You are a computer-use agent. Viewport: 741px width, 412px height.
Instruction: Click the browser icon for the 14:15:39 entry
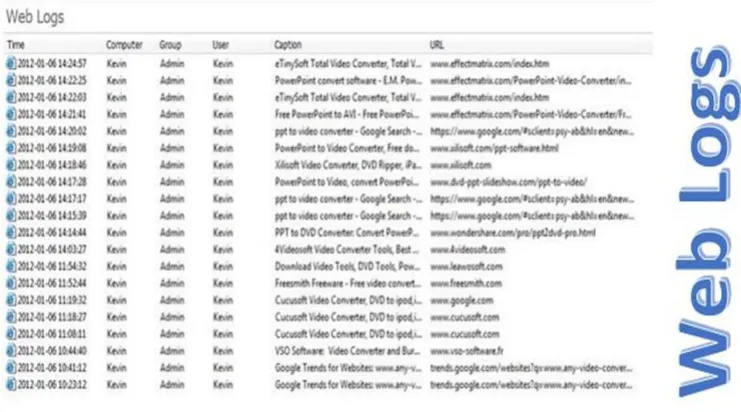click(11, 215)
